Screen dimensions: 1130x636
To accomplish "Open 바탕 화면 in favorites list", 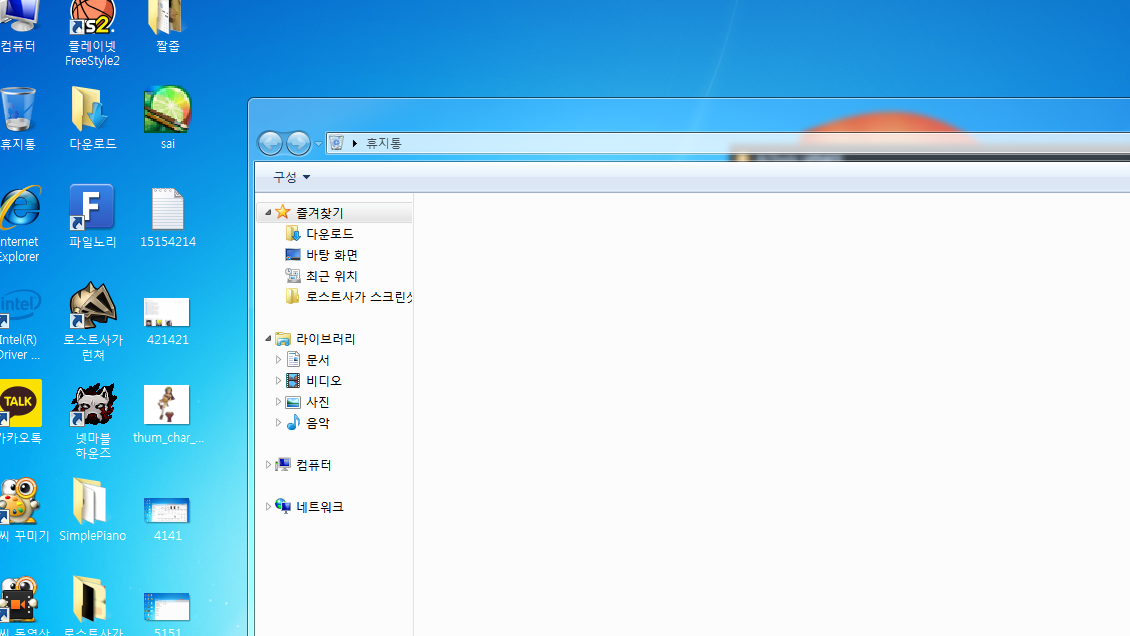I will [332, 254].
